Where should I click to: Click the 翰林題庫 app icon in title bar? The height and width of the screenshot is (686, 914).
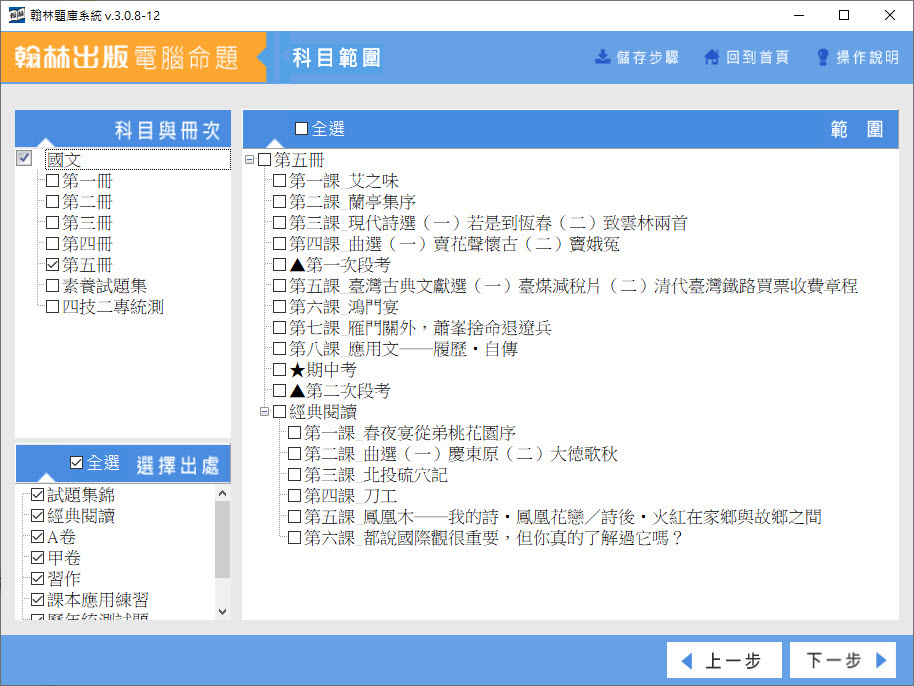pyautogui.click(x=17, y=15)
